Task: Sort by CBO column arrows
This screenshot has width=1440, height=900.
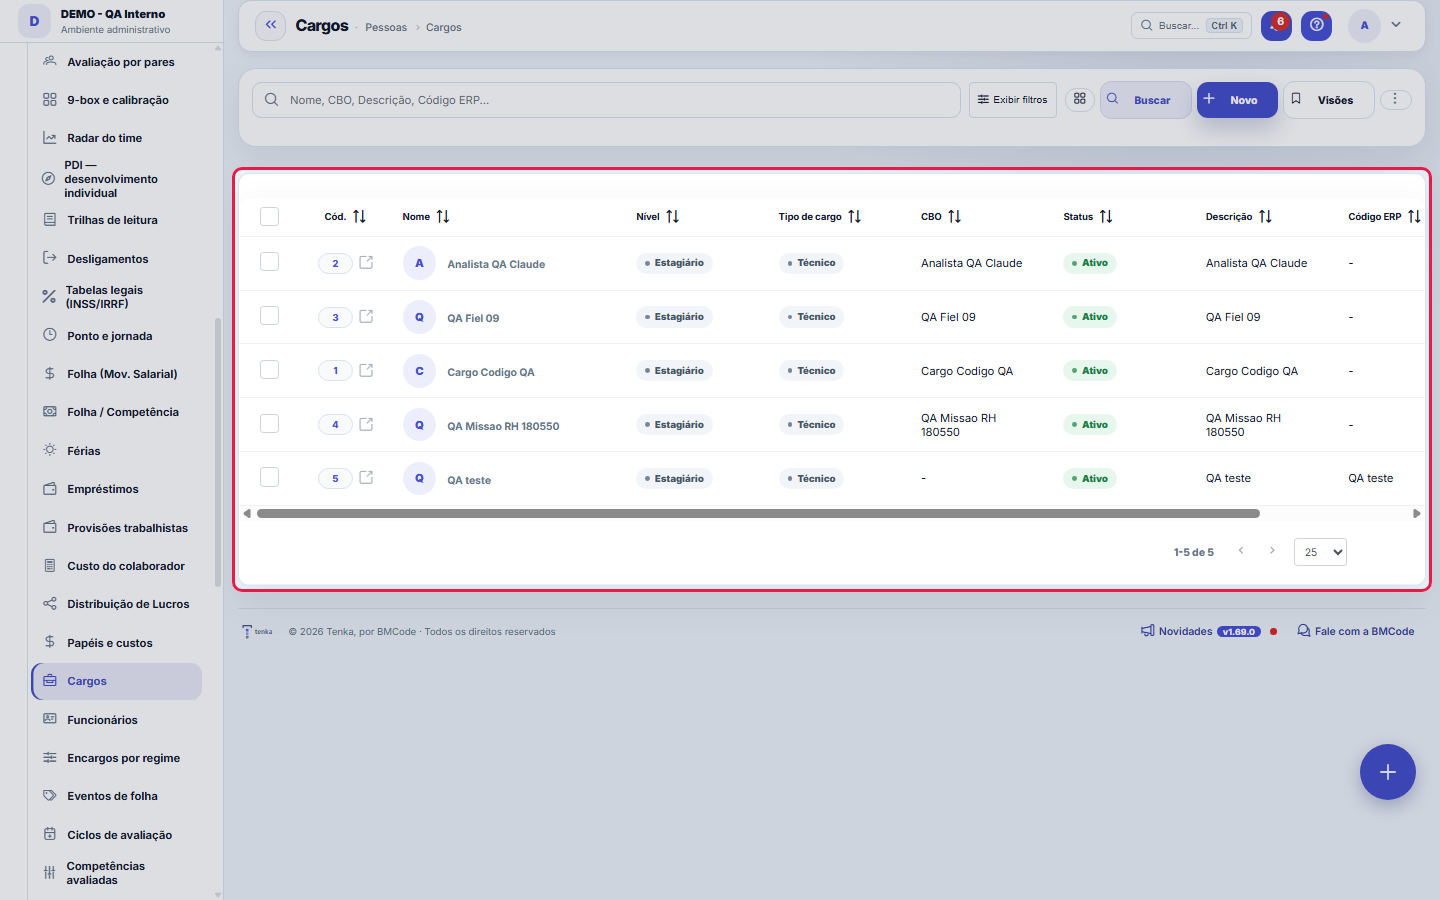Action: pyautogui.click(x=955, y=217)
